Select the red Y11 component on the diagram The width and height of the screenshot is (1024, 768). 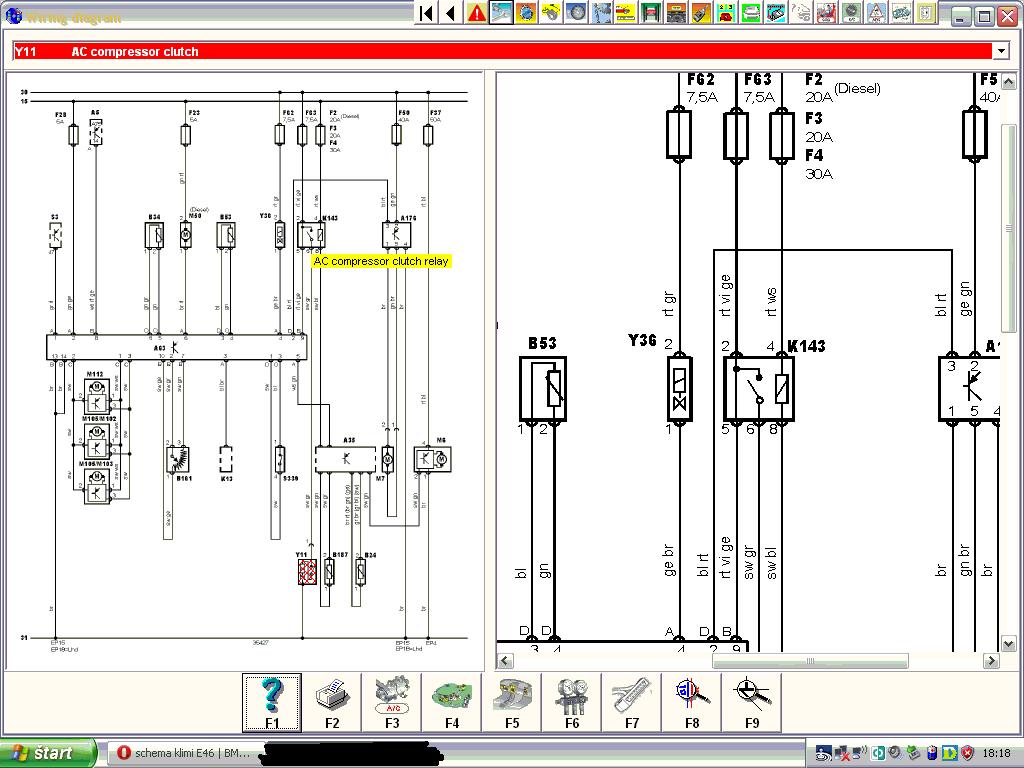pyautogui.click(x=307, y=572)
